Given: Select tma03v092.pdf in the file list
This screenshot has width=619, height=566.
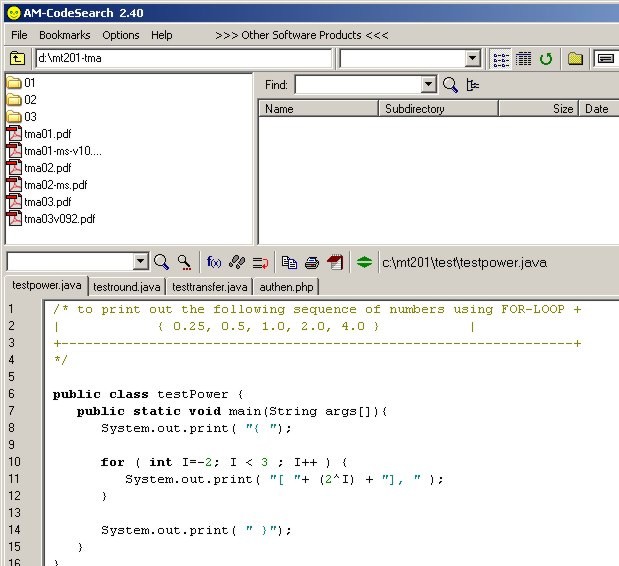Looking at the screenshot, I should coord(51,219).
